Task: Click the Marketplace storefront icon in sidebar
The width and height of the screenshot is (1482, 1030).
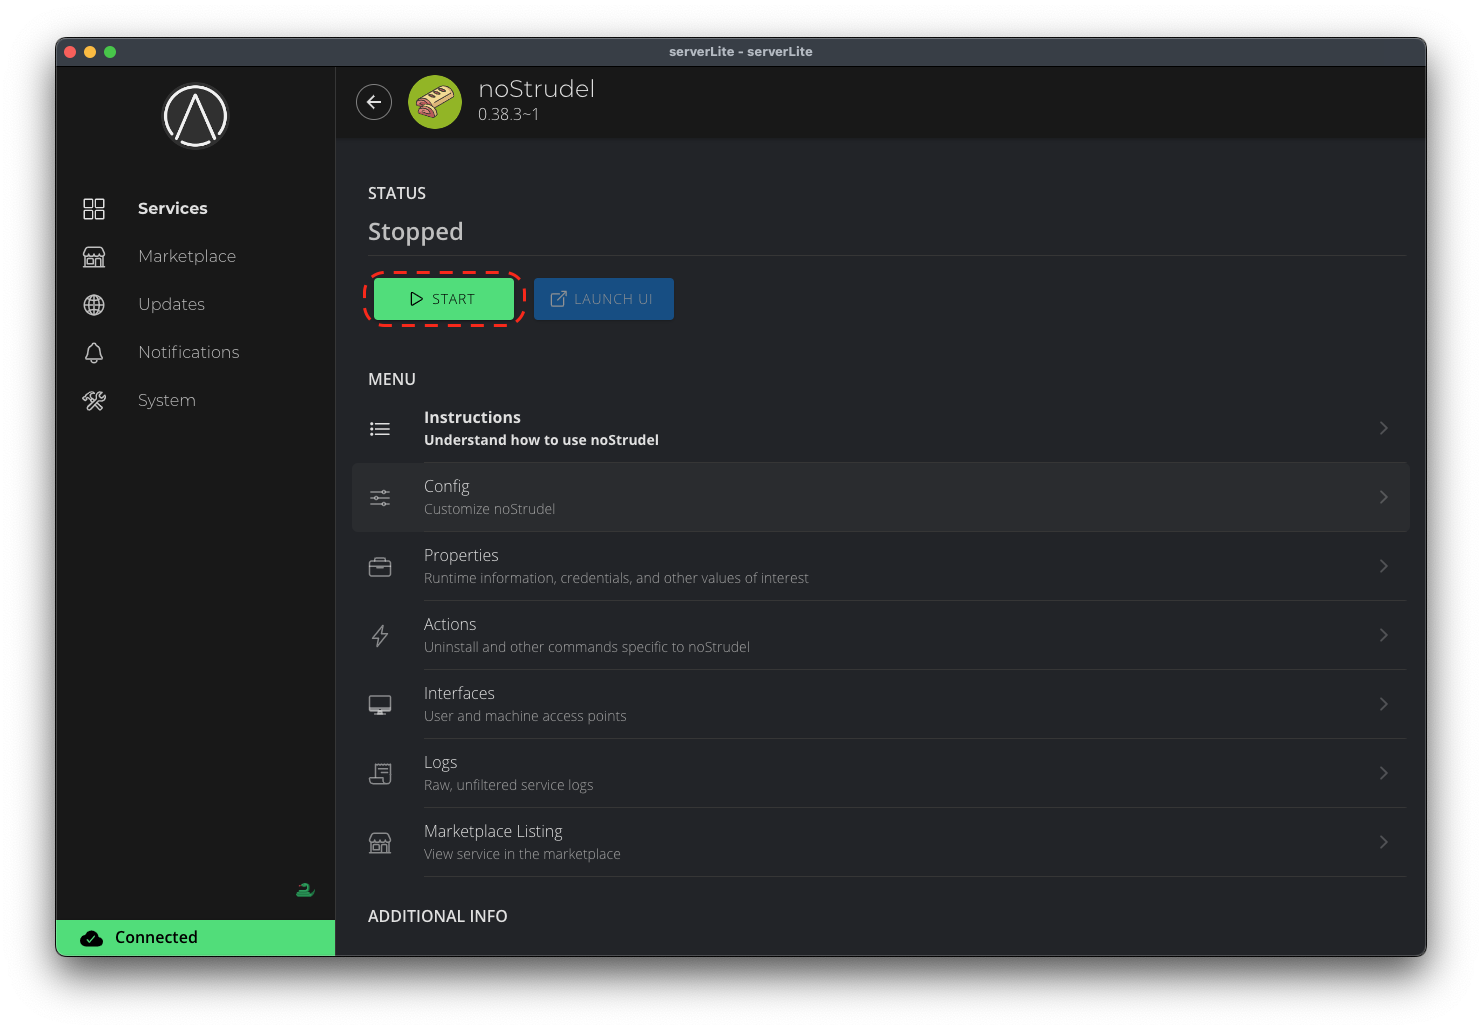Action: (94, 257)
